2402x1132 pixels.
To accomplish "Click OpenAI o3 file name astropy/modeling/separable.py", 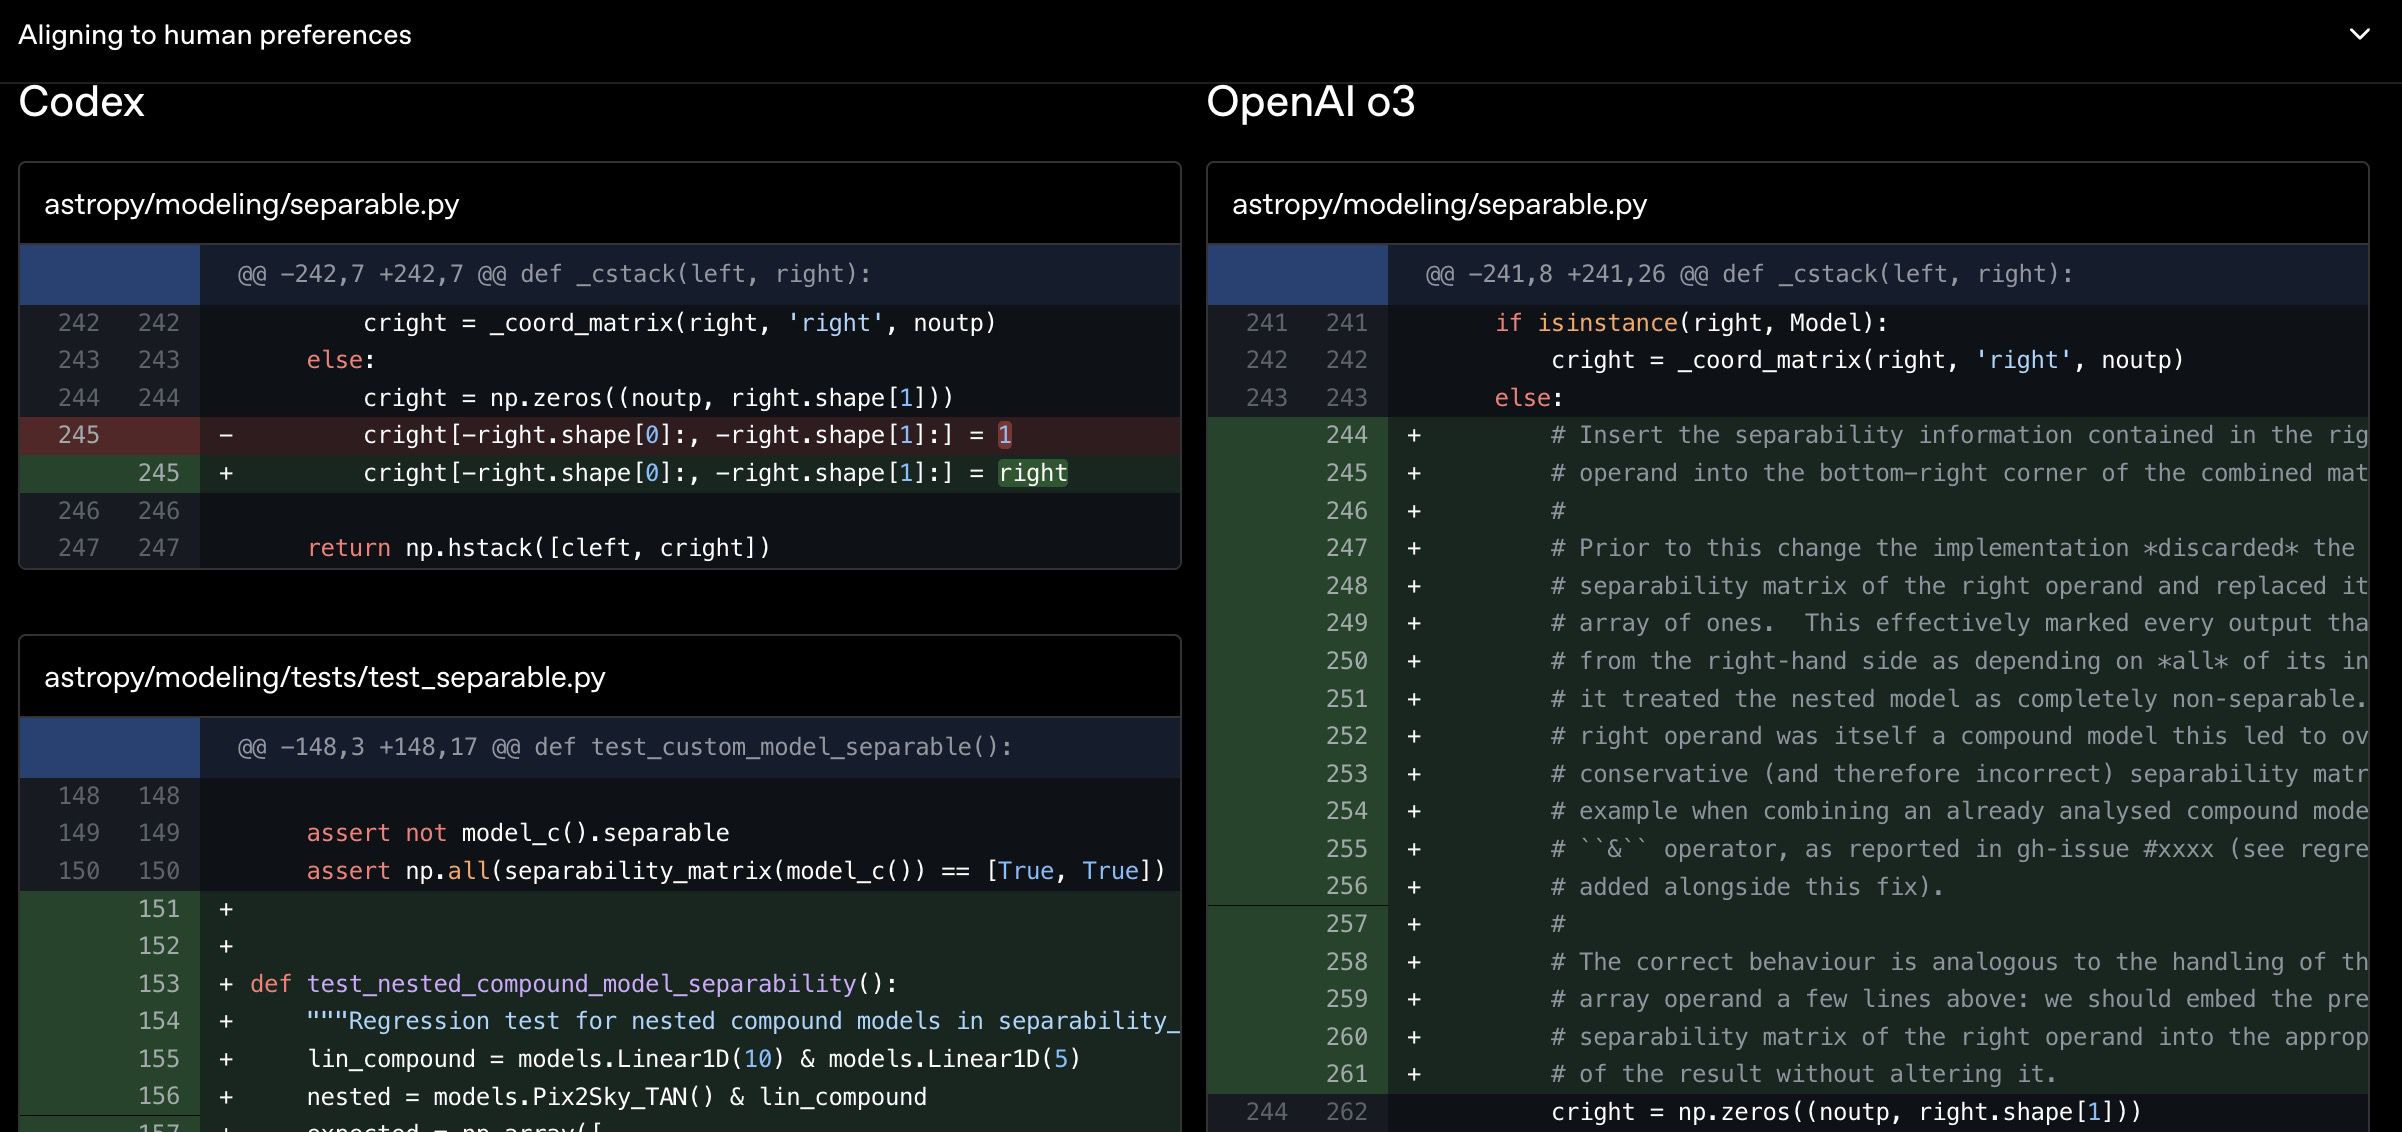I will click(1439, 205).
